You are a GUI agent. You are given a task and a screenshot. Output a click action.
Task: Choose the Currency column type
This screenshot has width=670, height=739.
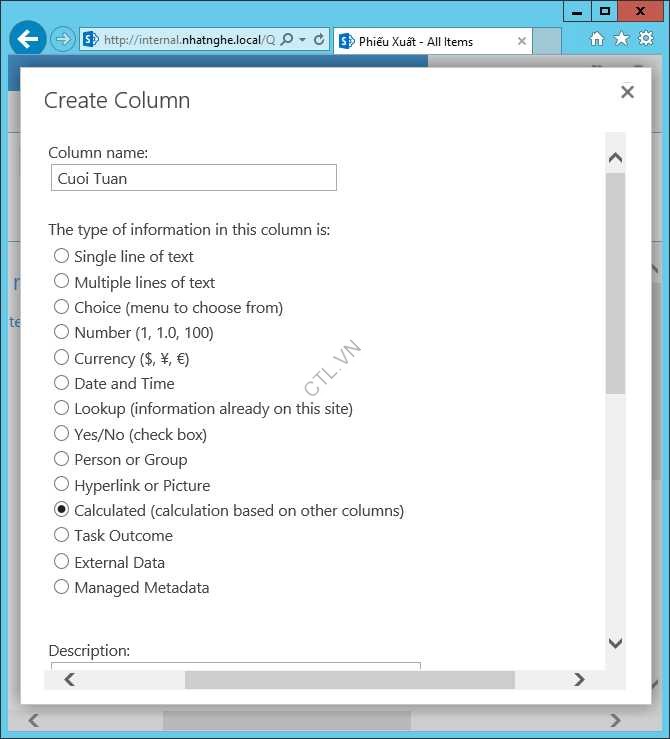[62, 358]
